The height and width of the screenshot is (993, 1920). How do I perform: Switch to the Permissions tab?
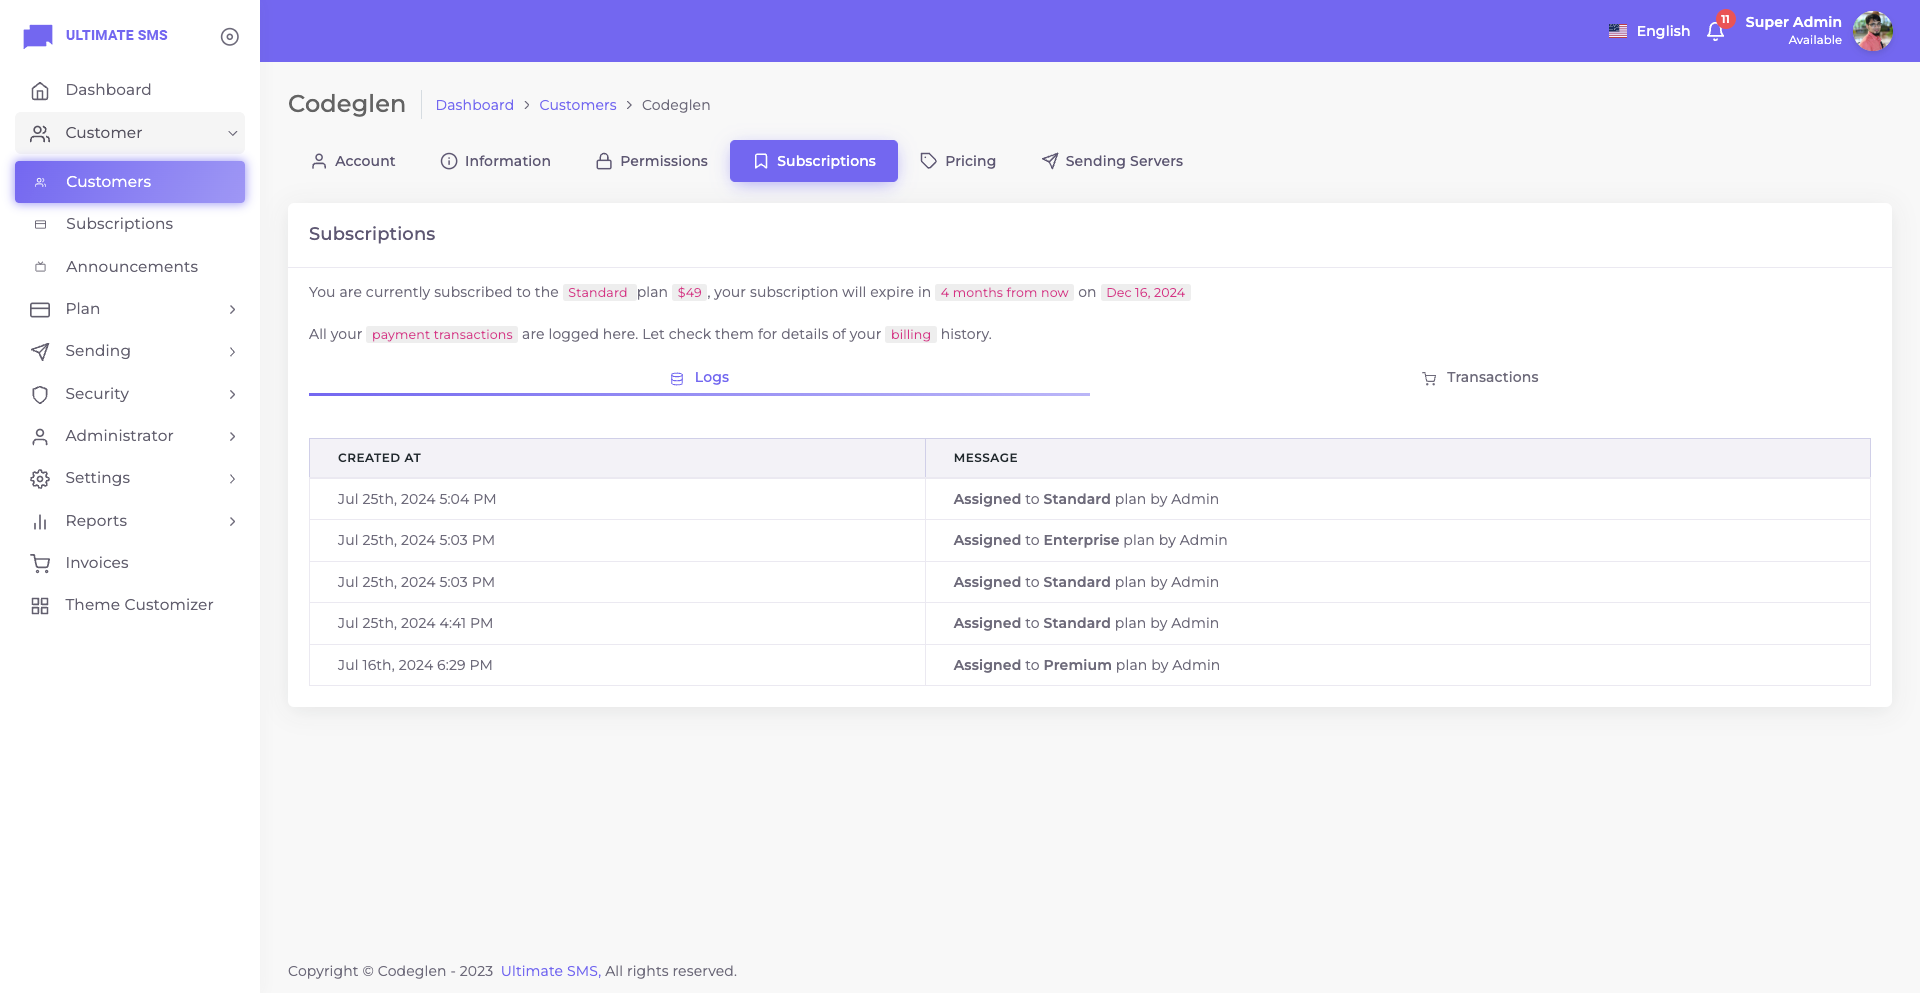[651, 161]
